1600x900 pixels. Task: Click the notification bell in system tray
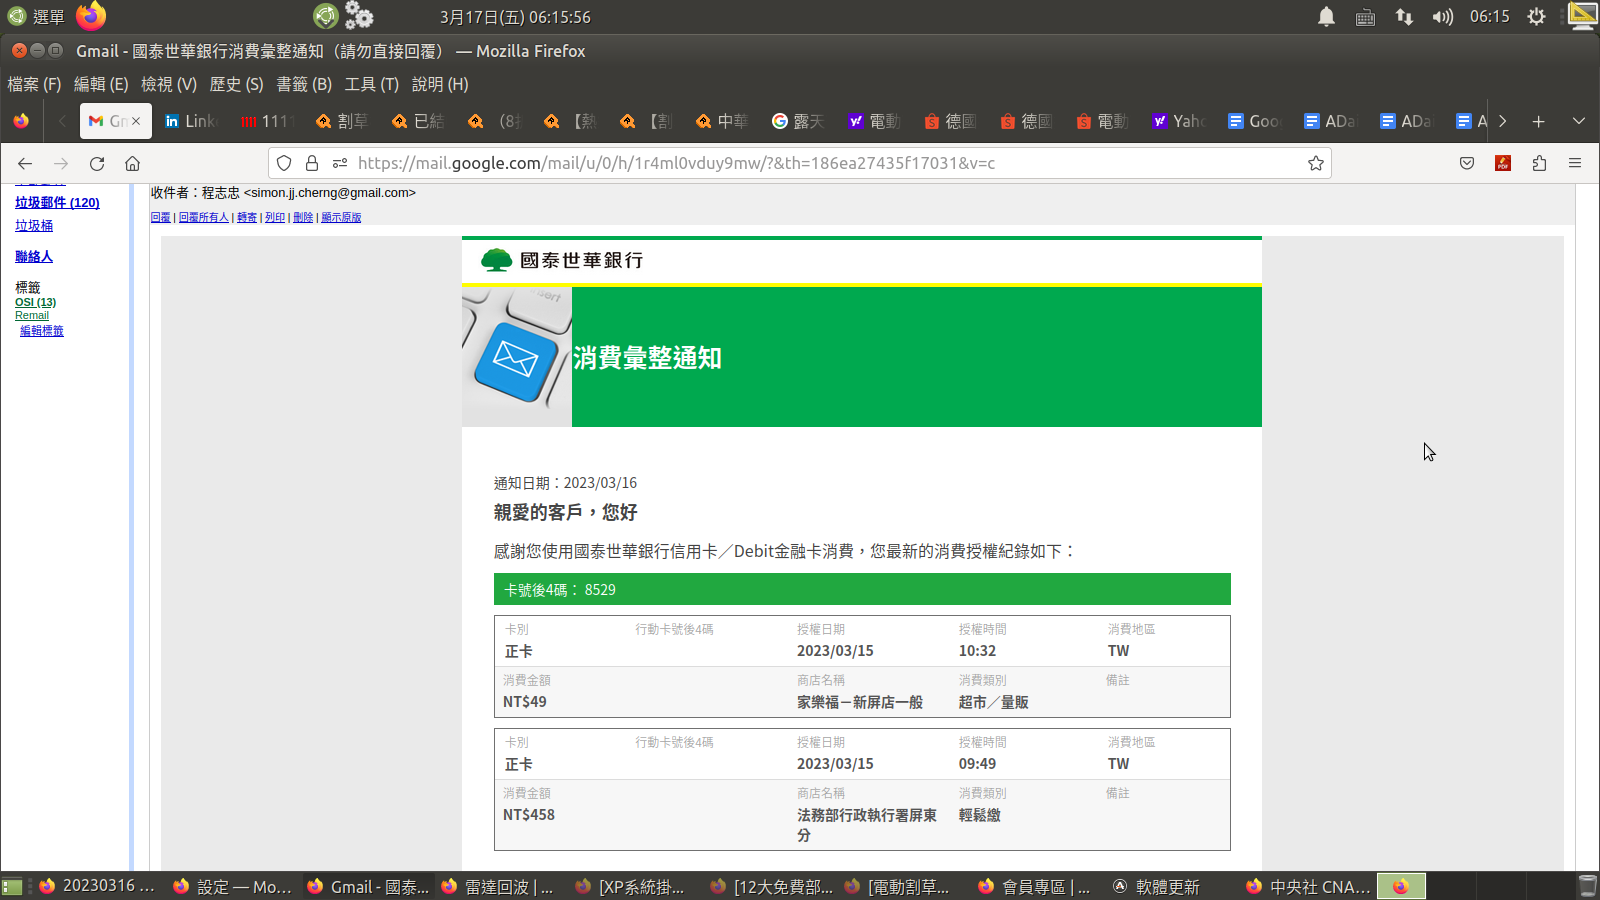(1326, 17)
